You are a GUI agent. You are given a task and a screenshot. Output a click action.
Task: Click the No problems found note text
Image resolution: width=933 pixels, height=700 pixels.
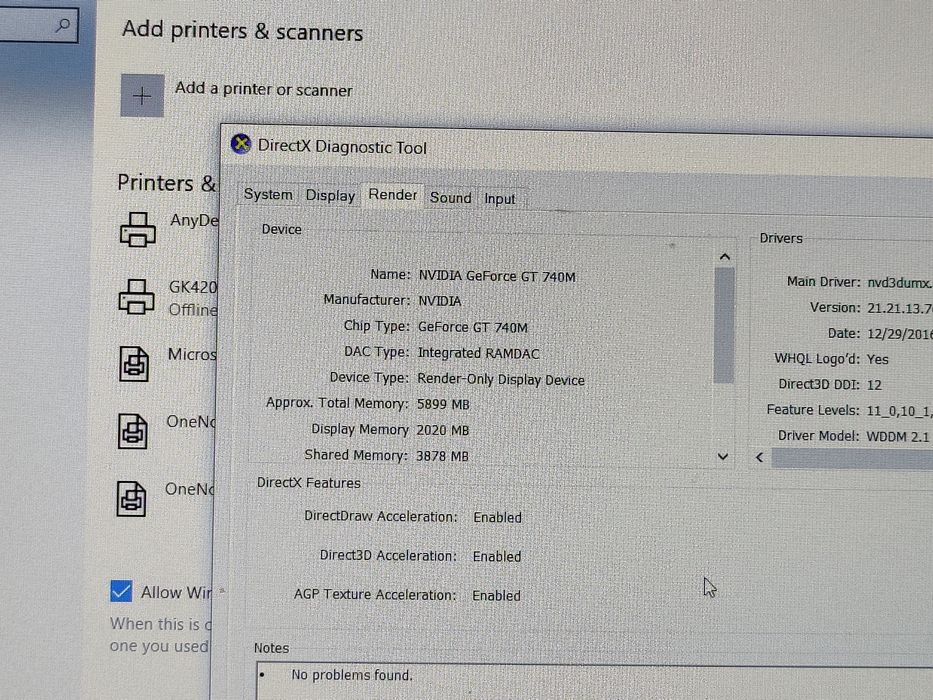352,676
